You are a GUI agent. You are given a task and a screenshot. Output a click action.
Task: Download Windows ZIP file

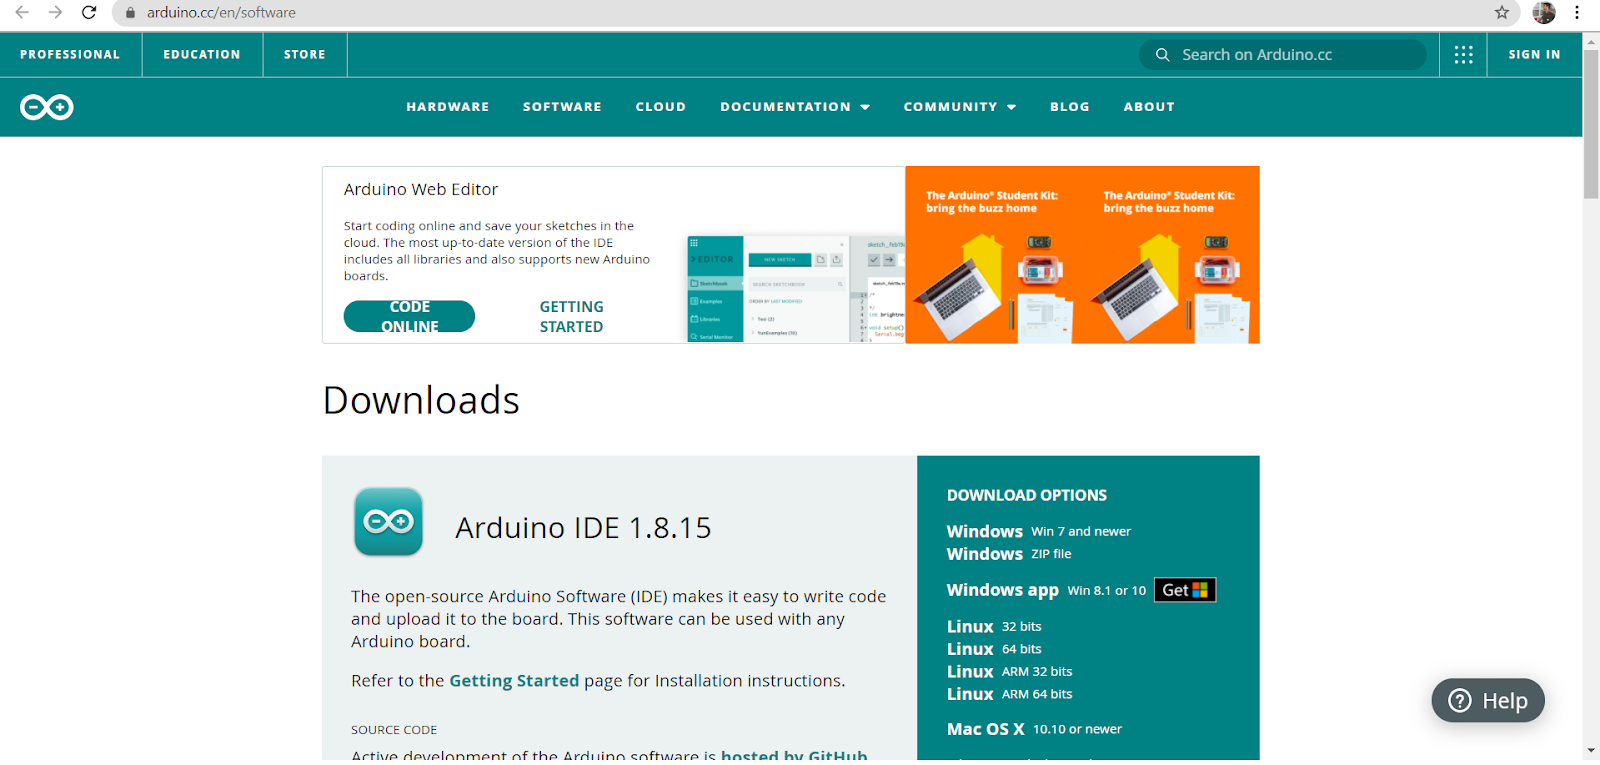tap(1009, 554)
